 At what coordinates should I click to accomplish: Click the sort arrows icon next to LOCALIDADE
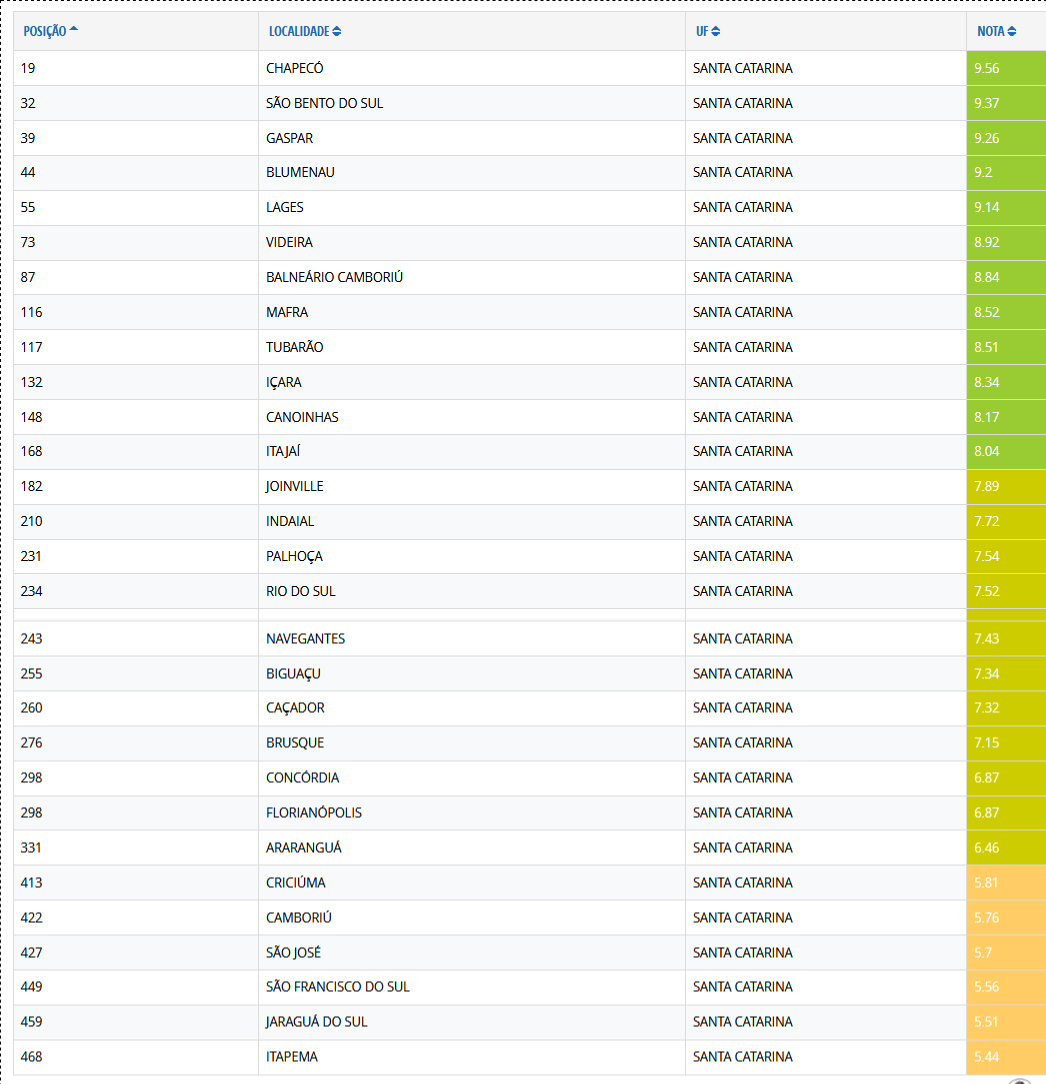(337, 32)
